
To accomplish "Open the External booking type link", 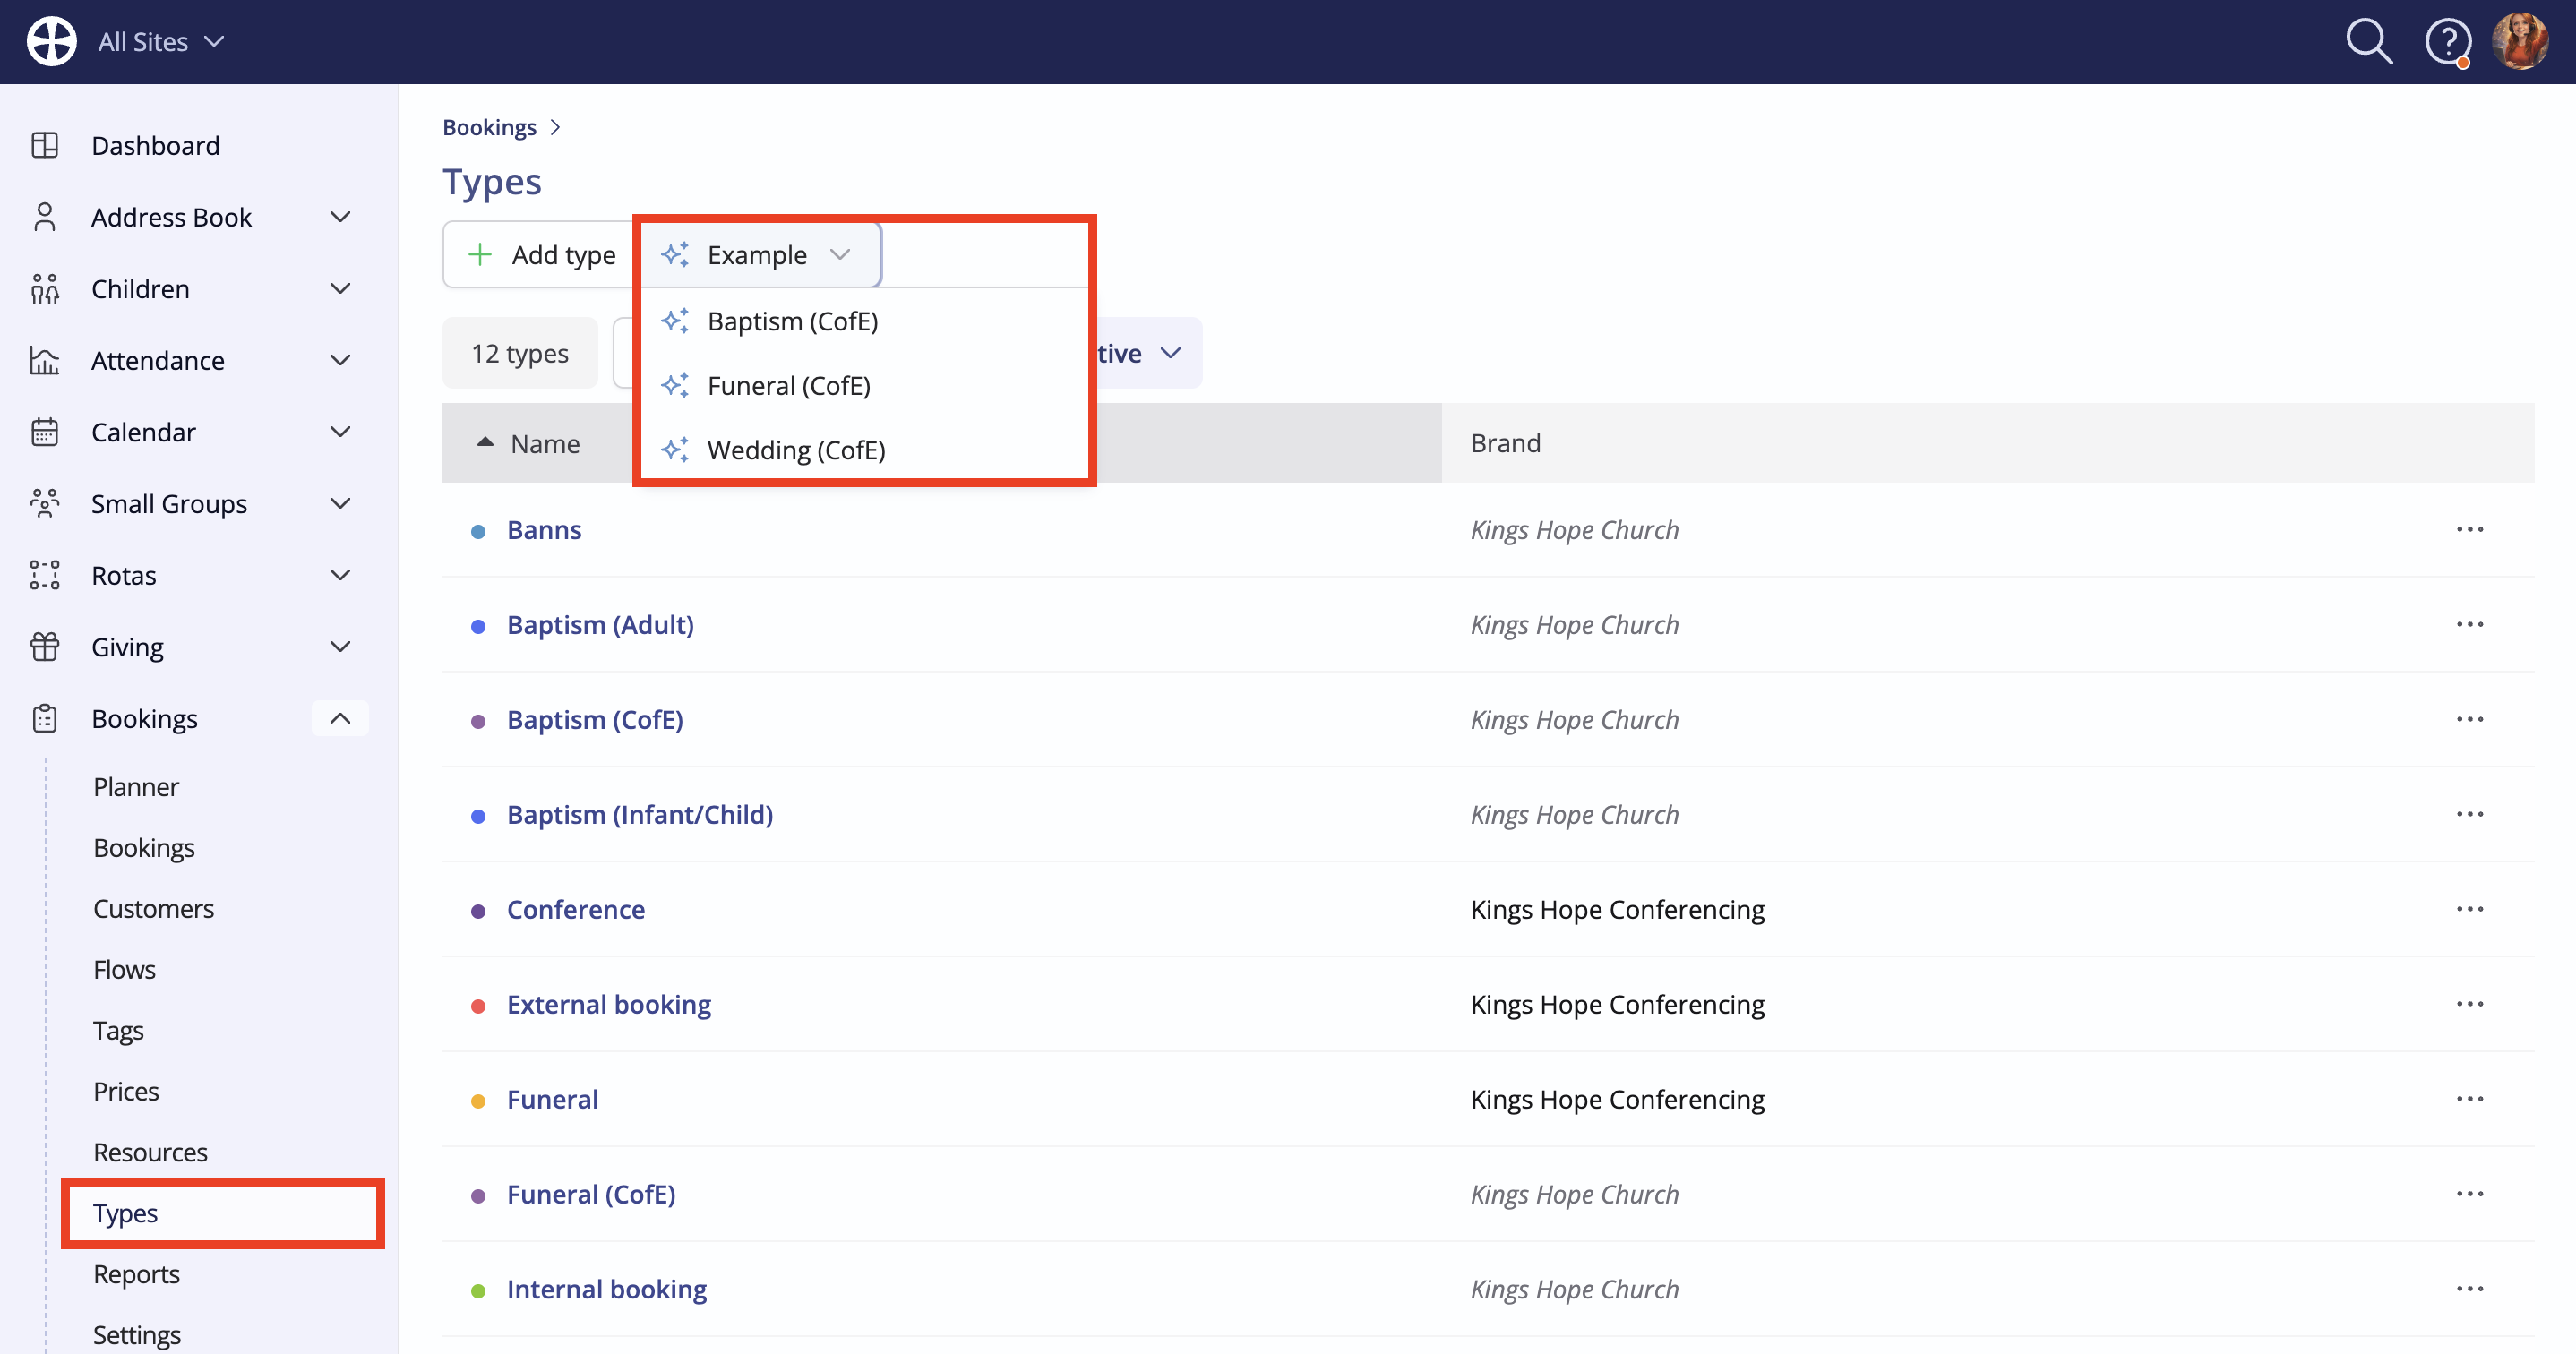I will (x=608, y=1005).
